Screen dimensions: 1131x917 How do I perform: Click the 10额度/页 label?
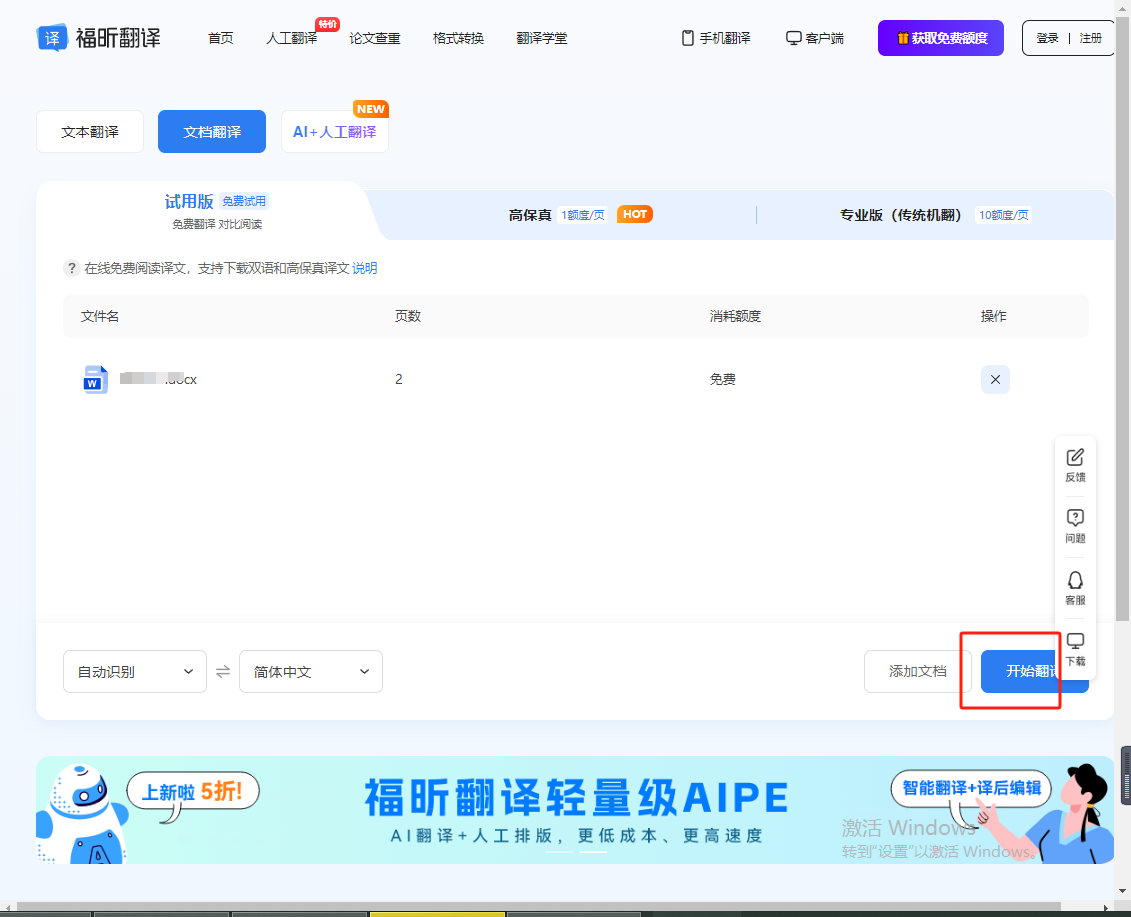coord(1003,215)
